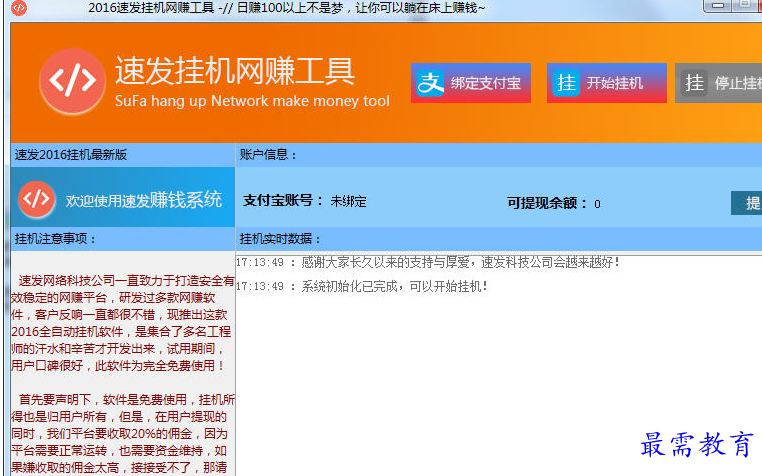
Task: Click log line 感谢大家长久以来的支持
Action: 428,263
